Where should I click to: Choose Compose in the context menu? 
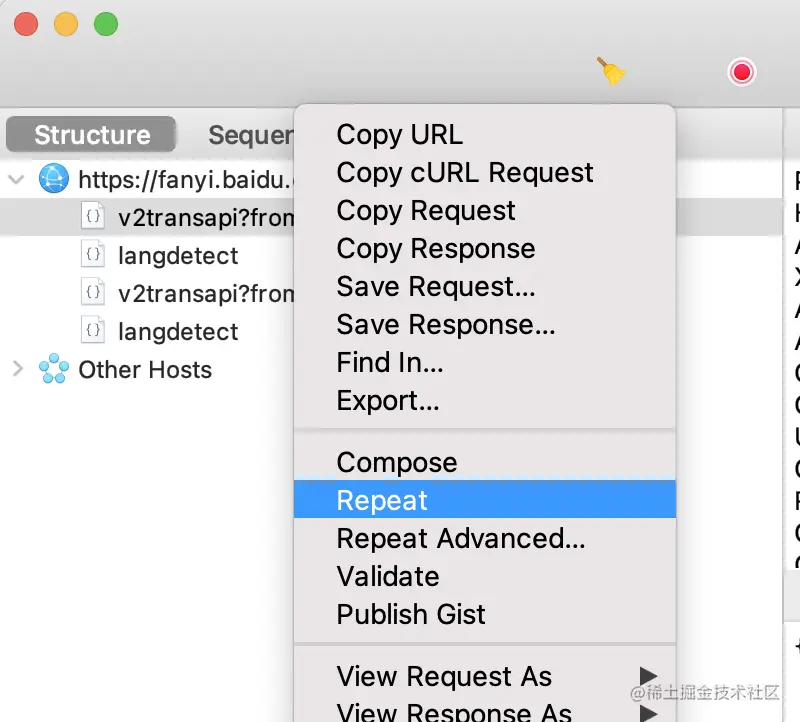click(x=397, y=462)
